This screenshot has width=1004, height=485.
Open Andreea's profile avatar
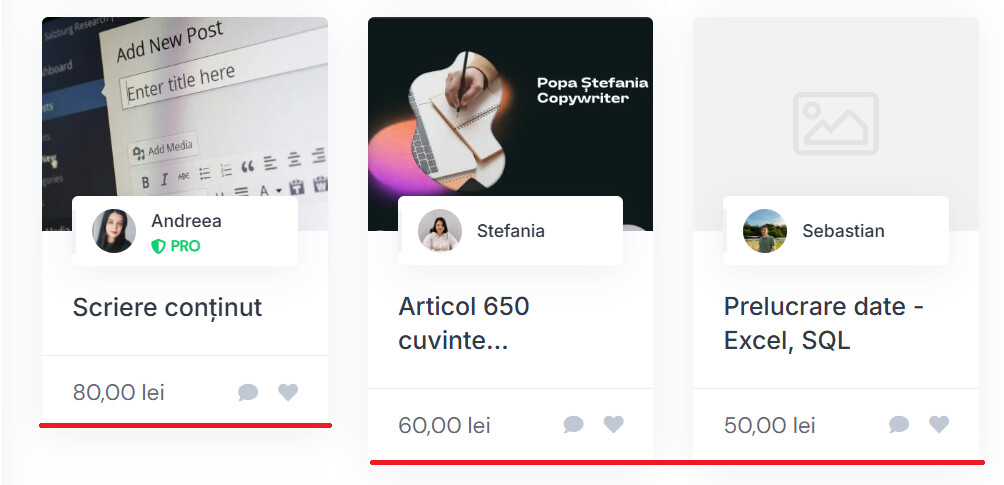(114, 231)
